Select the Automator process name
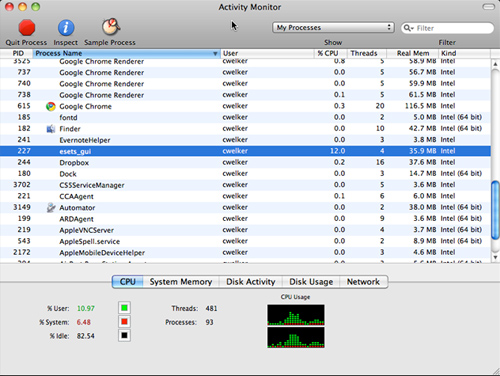 77,207
